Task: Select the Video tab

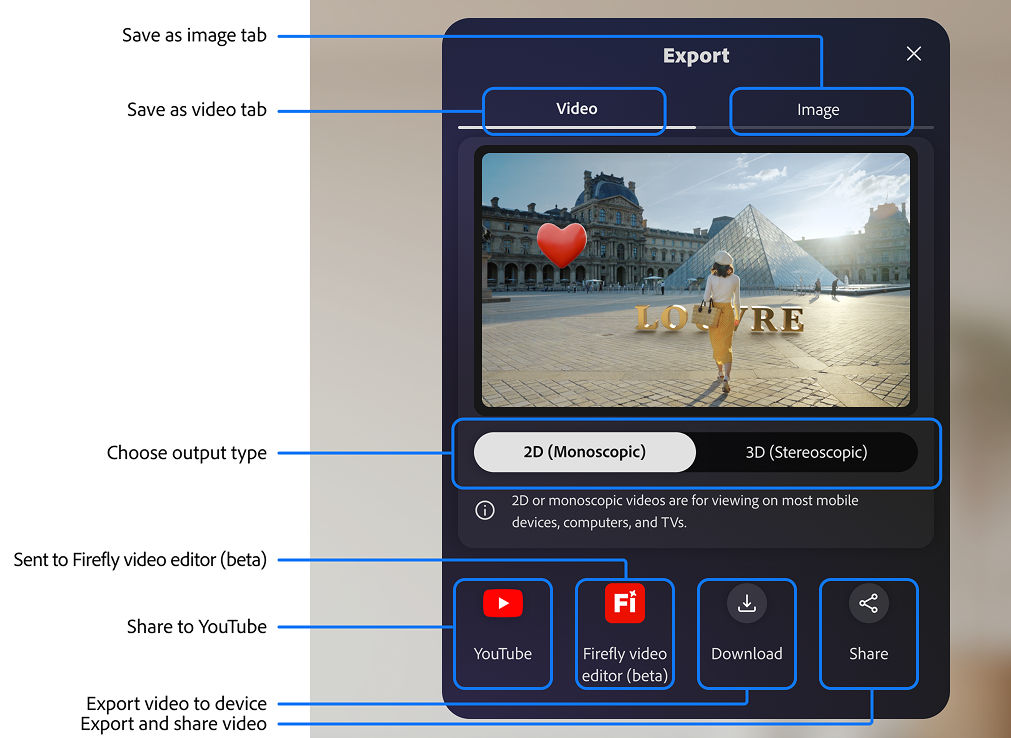Action: pos(575,107)
